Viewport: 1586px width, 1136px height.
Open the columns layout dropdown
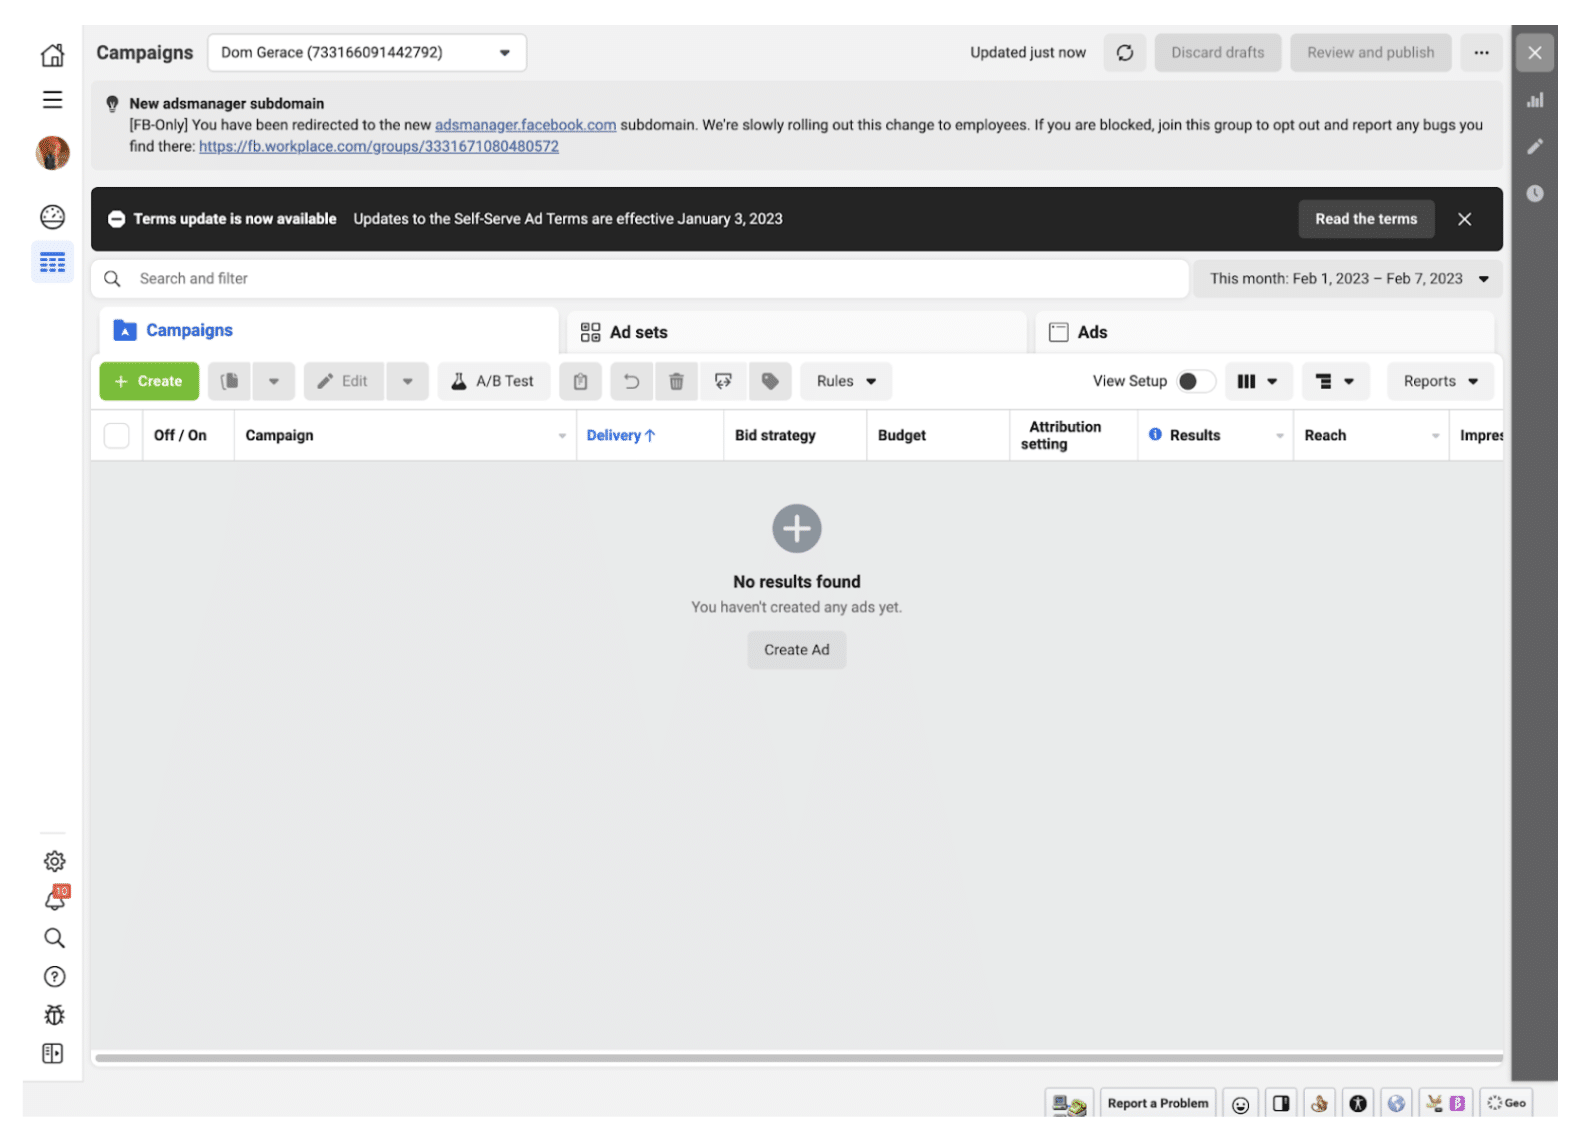1258,381
